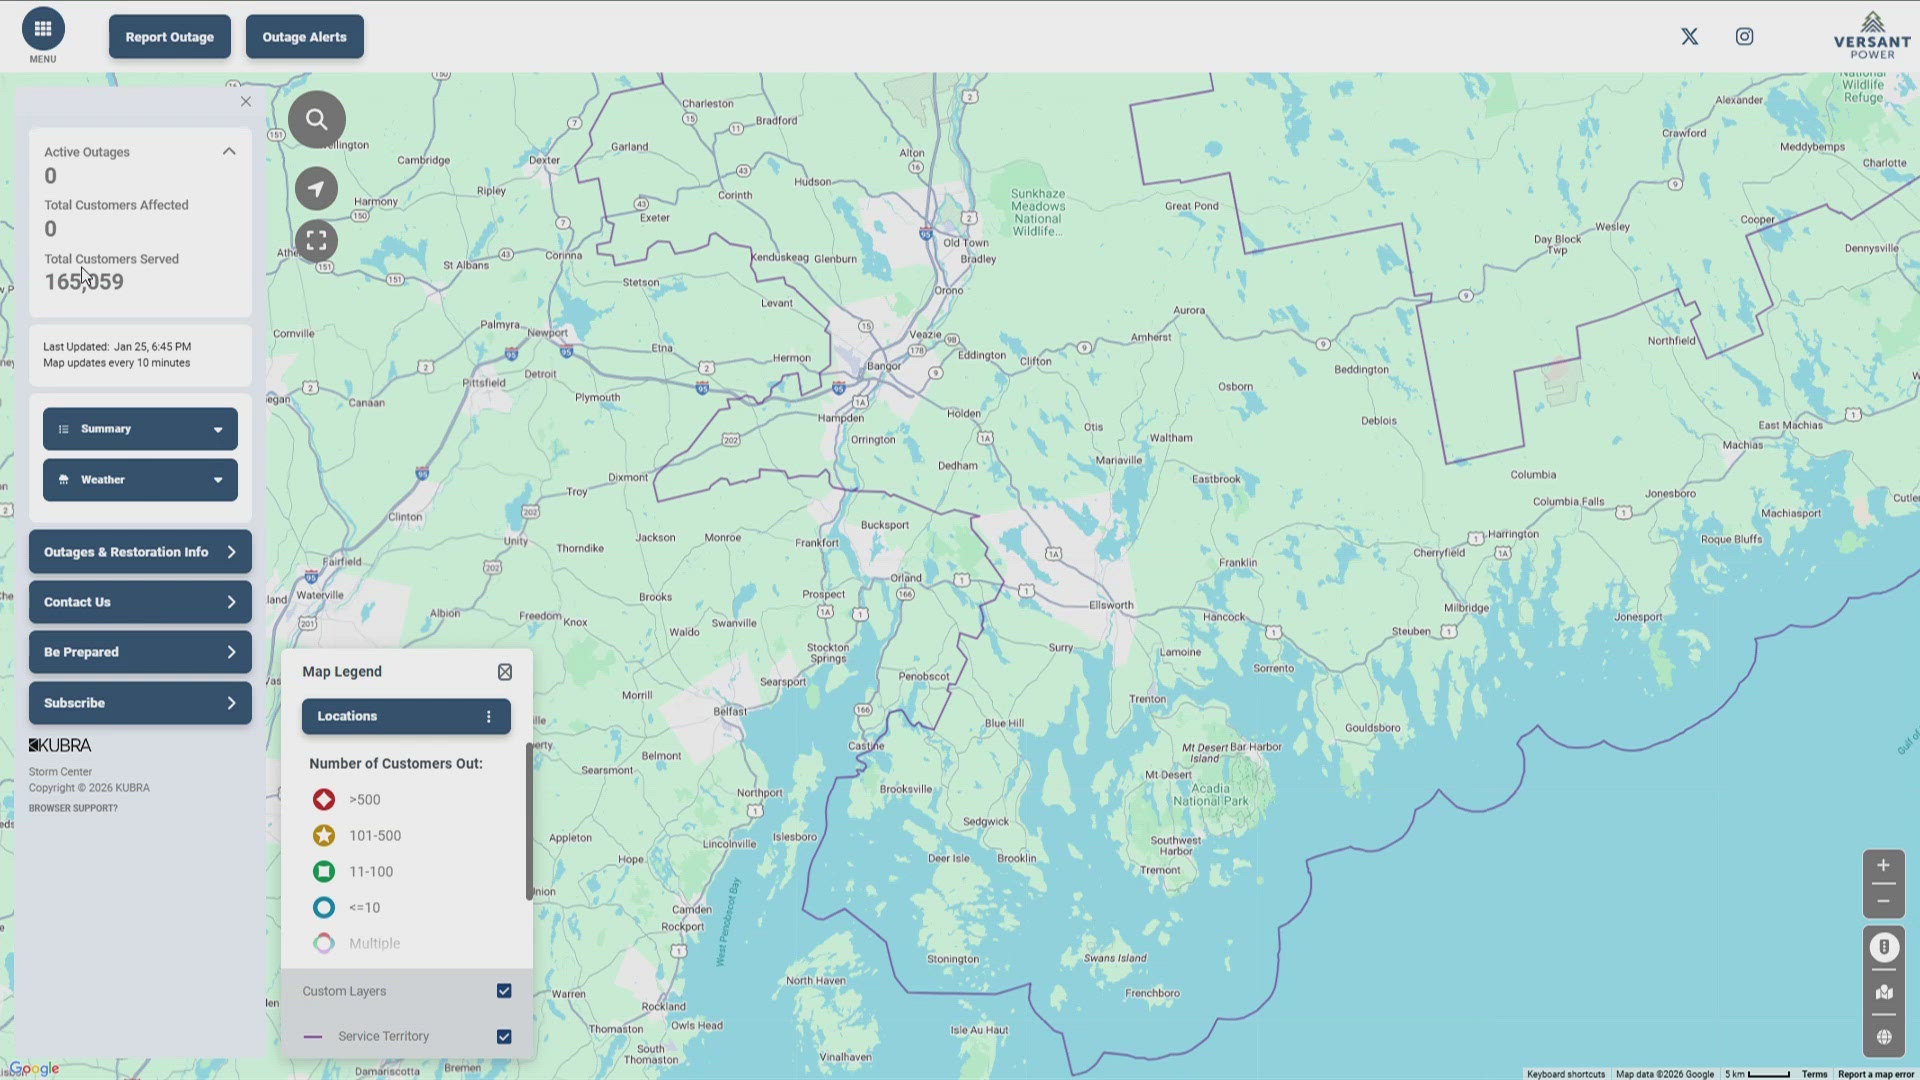Open the main MENU grid
The width and height of the screenshot is (1920, 1080).
(42, 30)
